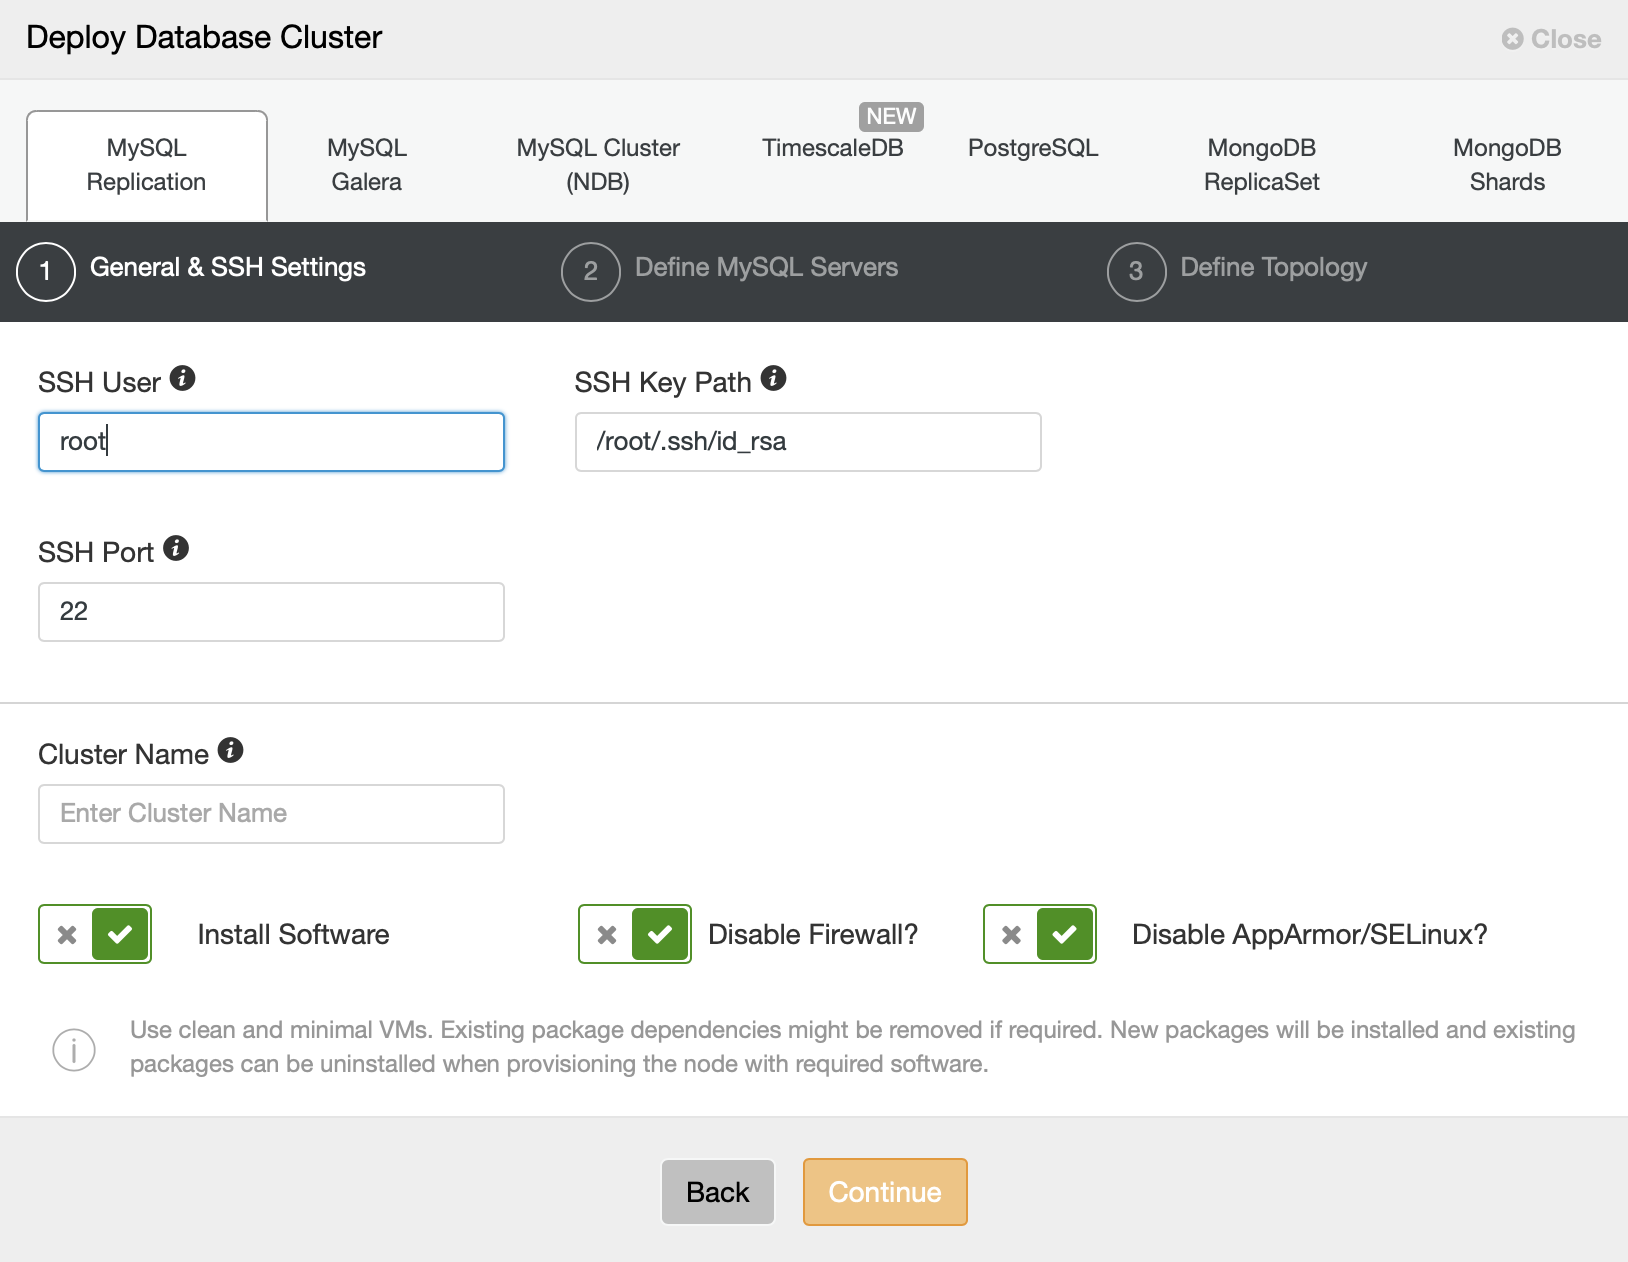Close the Deploy Database Cluster dialog
1628x1262 pixels.
tap(1551, 39)
